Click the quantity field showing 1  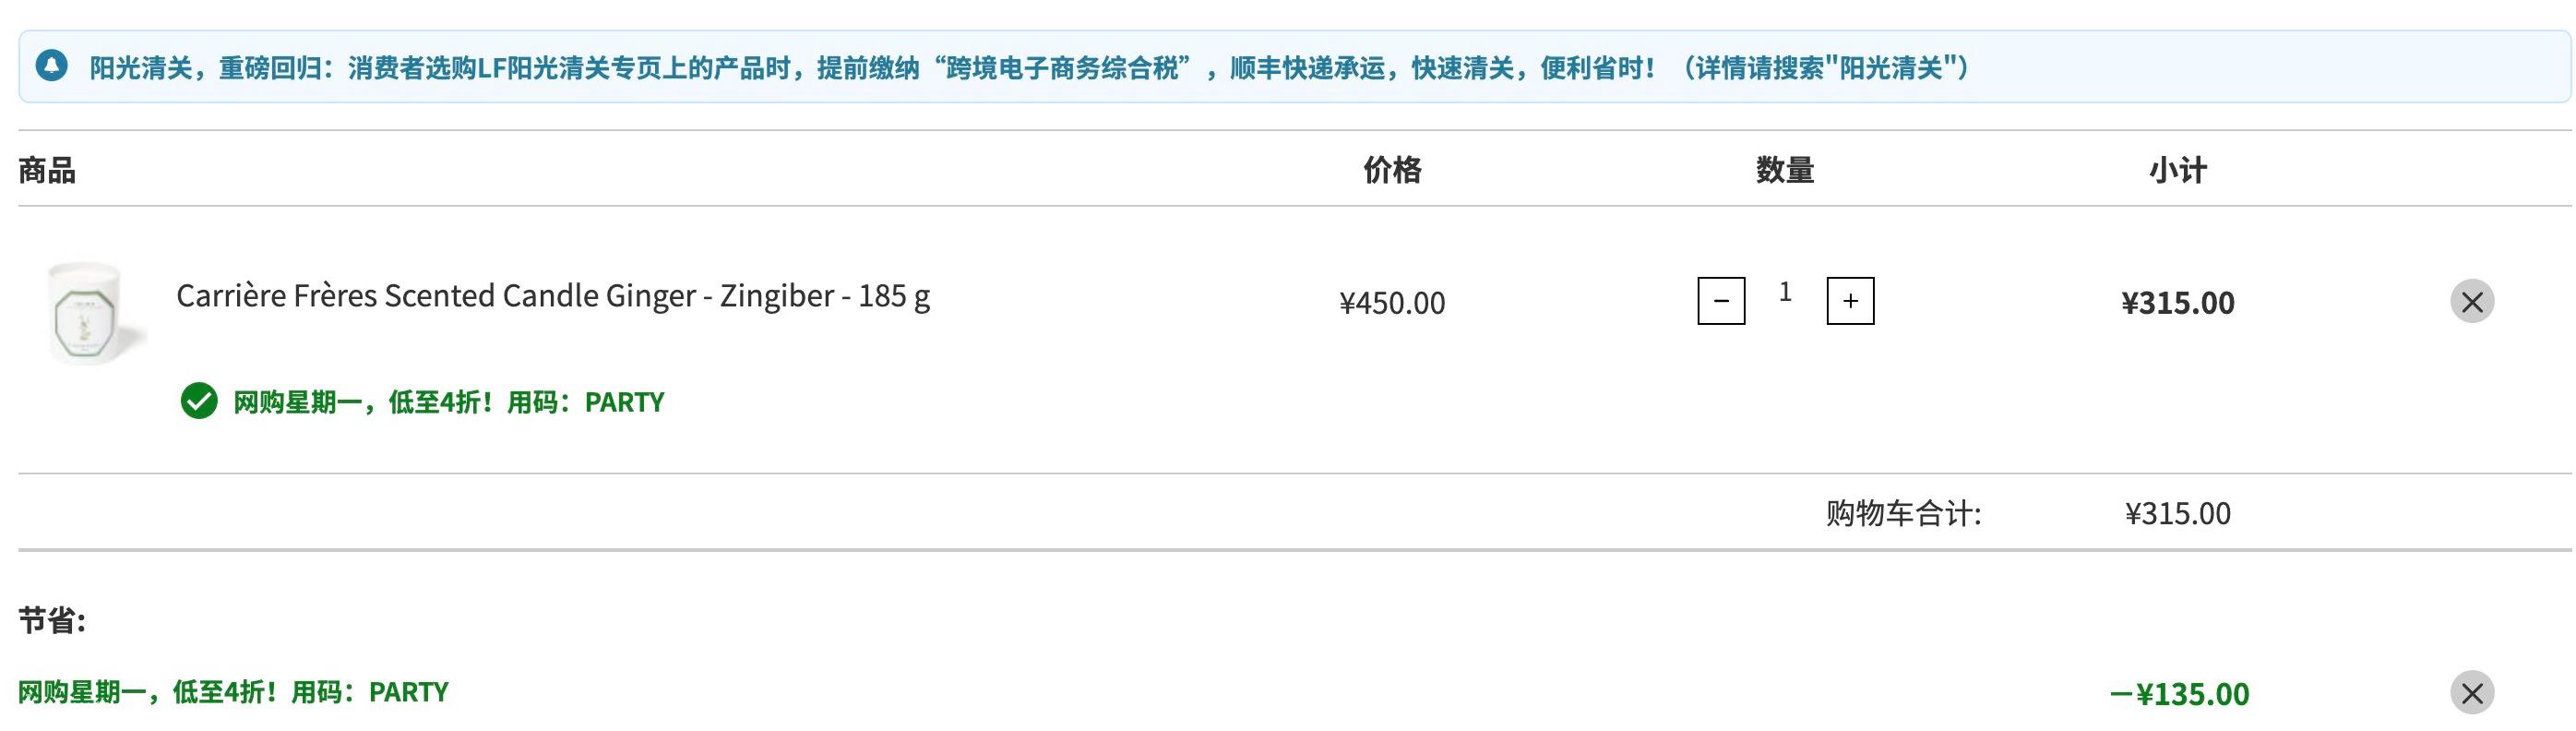pos(1785,293)
